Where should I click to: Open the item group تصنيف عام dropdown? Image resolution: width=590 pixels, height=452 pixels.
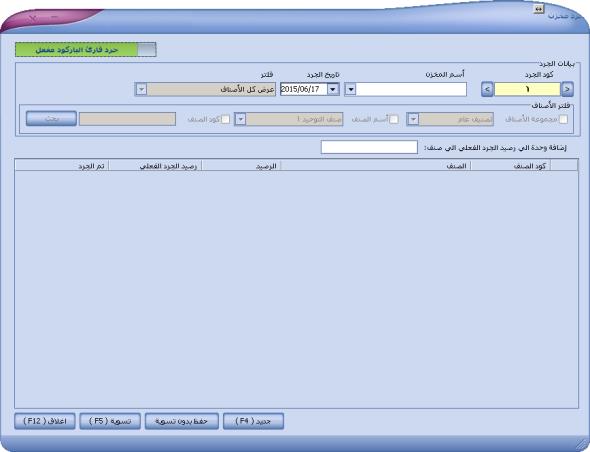coord(413,119)
